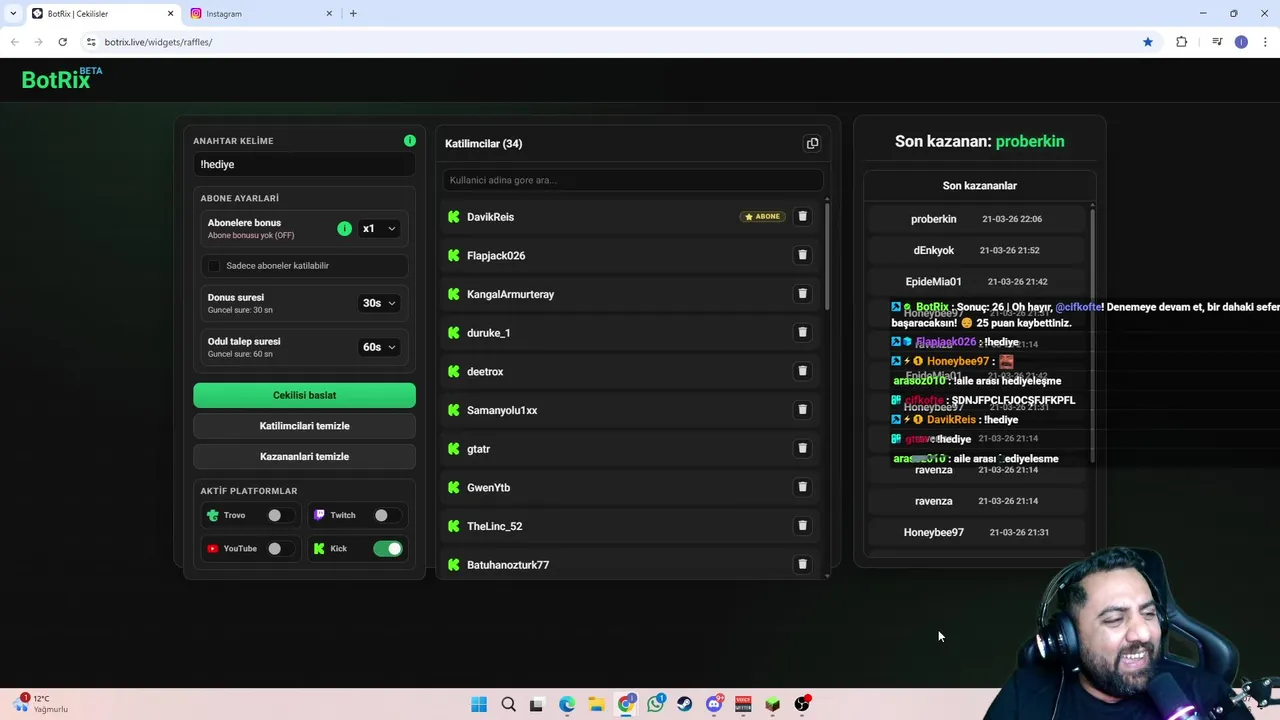The image size is (1280, 720).
Task: Open Microsoft Edge from taskbar
Action: (567, 704)
